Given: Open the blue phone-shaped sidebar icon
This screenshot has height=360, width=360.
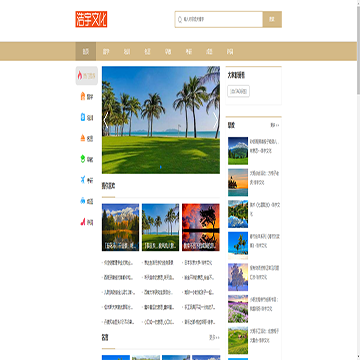Looking at the screenshot, I should (83, 117).
